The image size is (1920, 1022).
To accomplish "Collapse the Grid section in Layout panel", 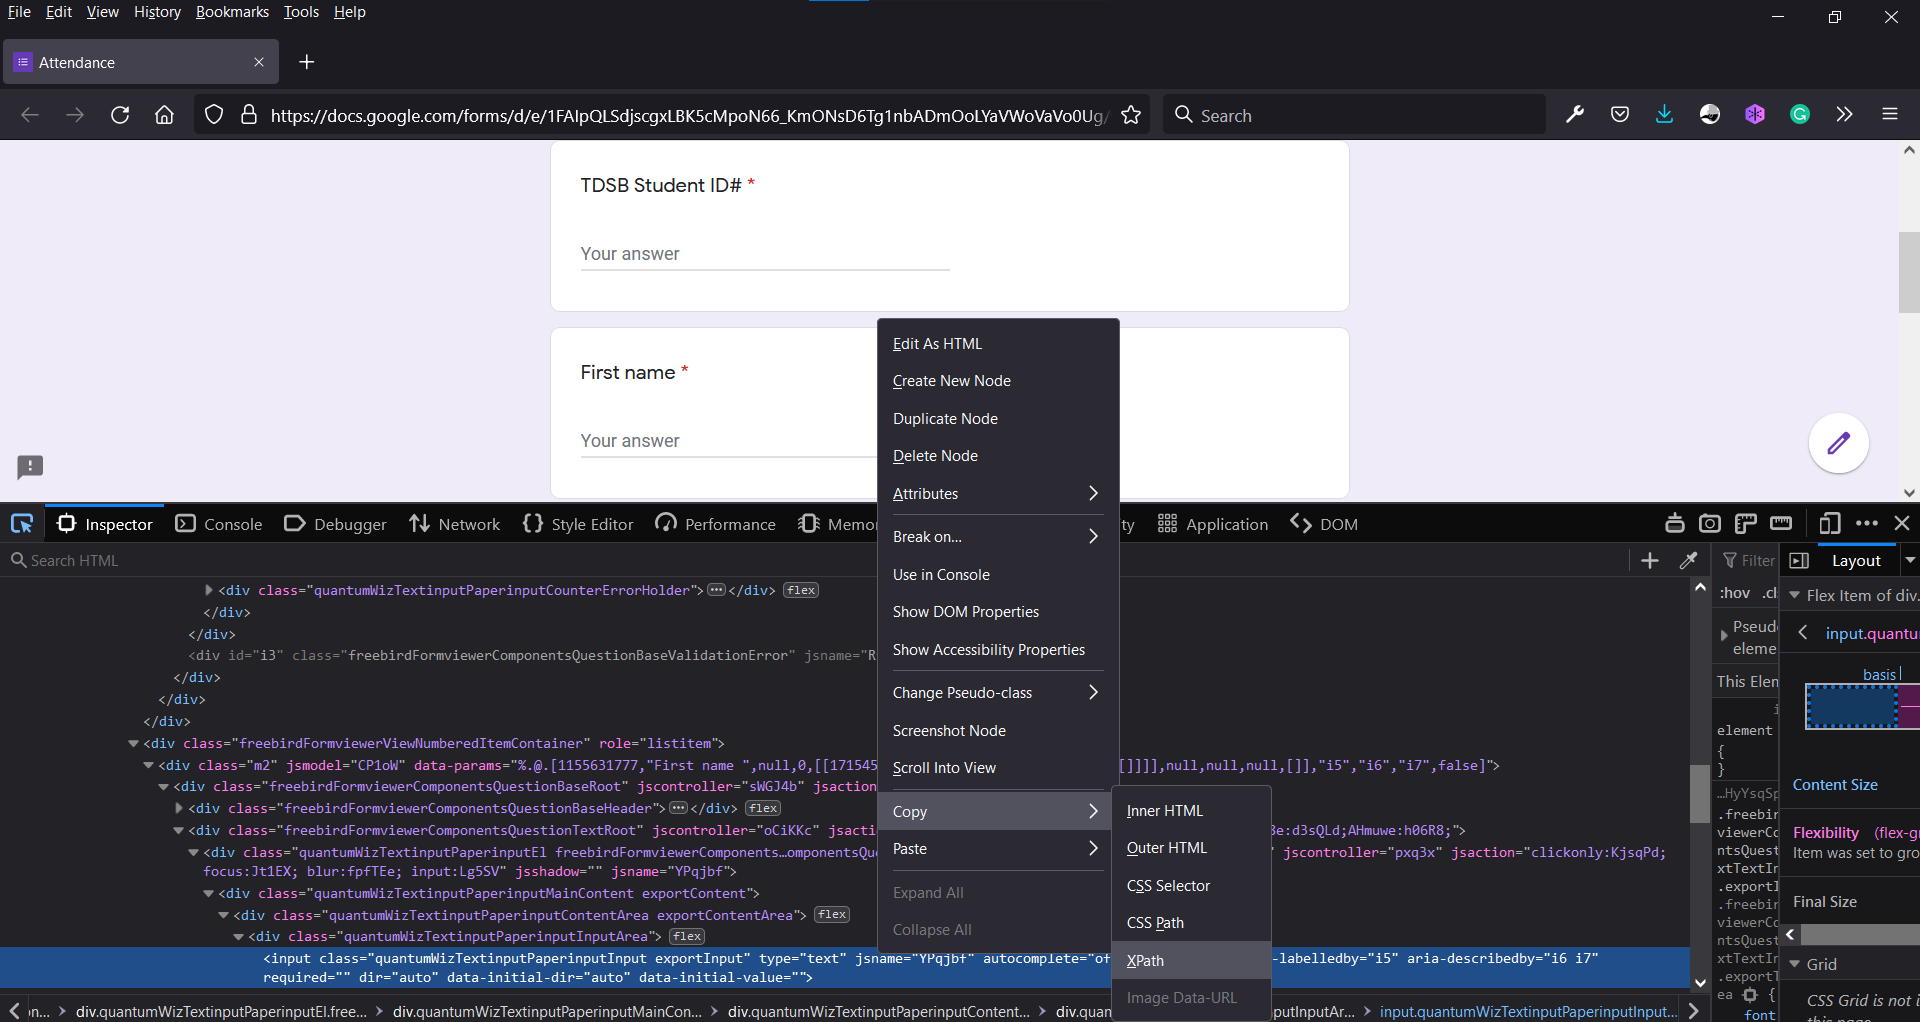I will 1793,964.
